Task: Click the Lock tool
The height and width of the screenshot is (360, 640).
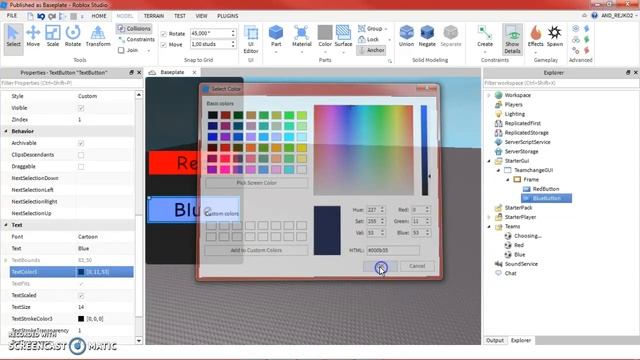Action: tap(369, 39)
